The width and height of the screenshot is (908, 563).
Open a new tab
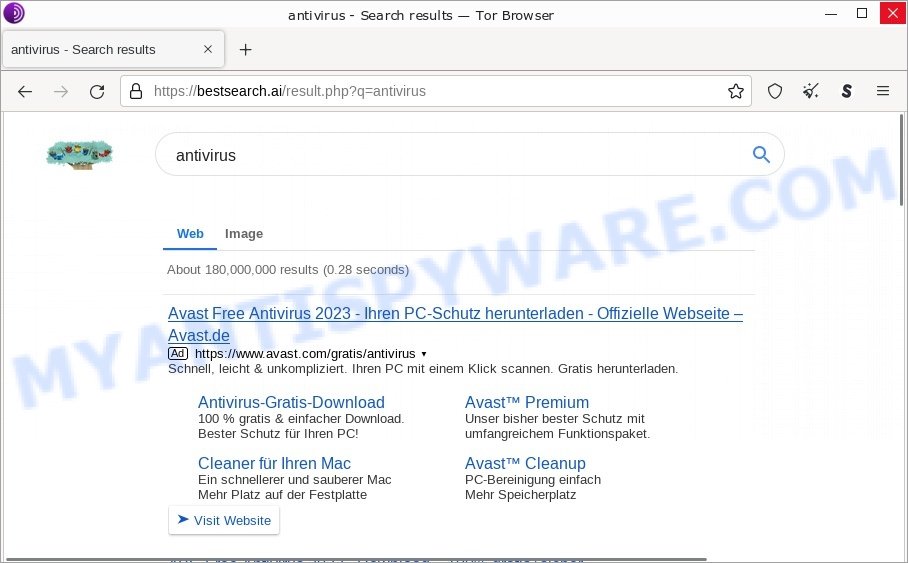(x=246, y=50)
